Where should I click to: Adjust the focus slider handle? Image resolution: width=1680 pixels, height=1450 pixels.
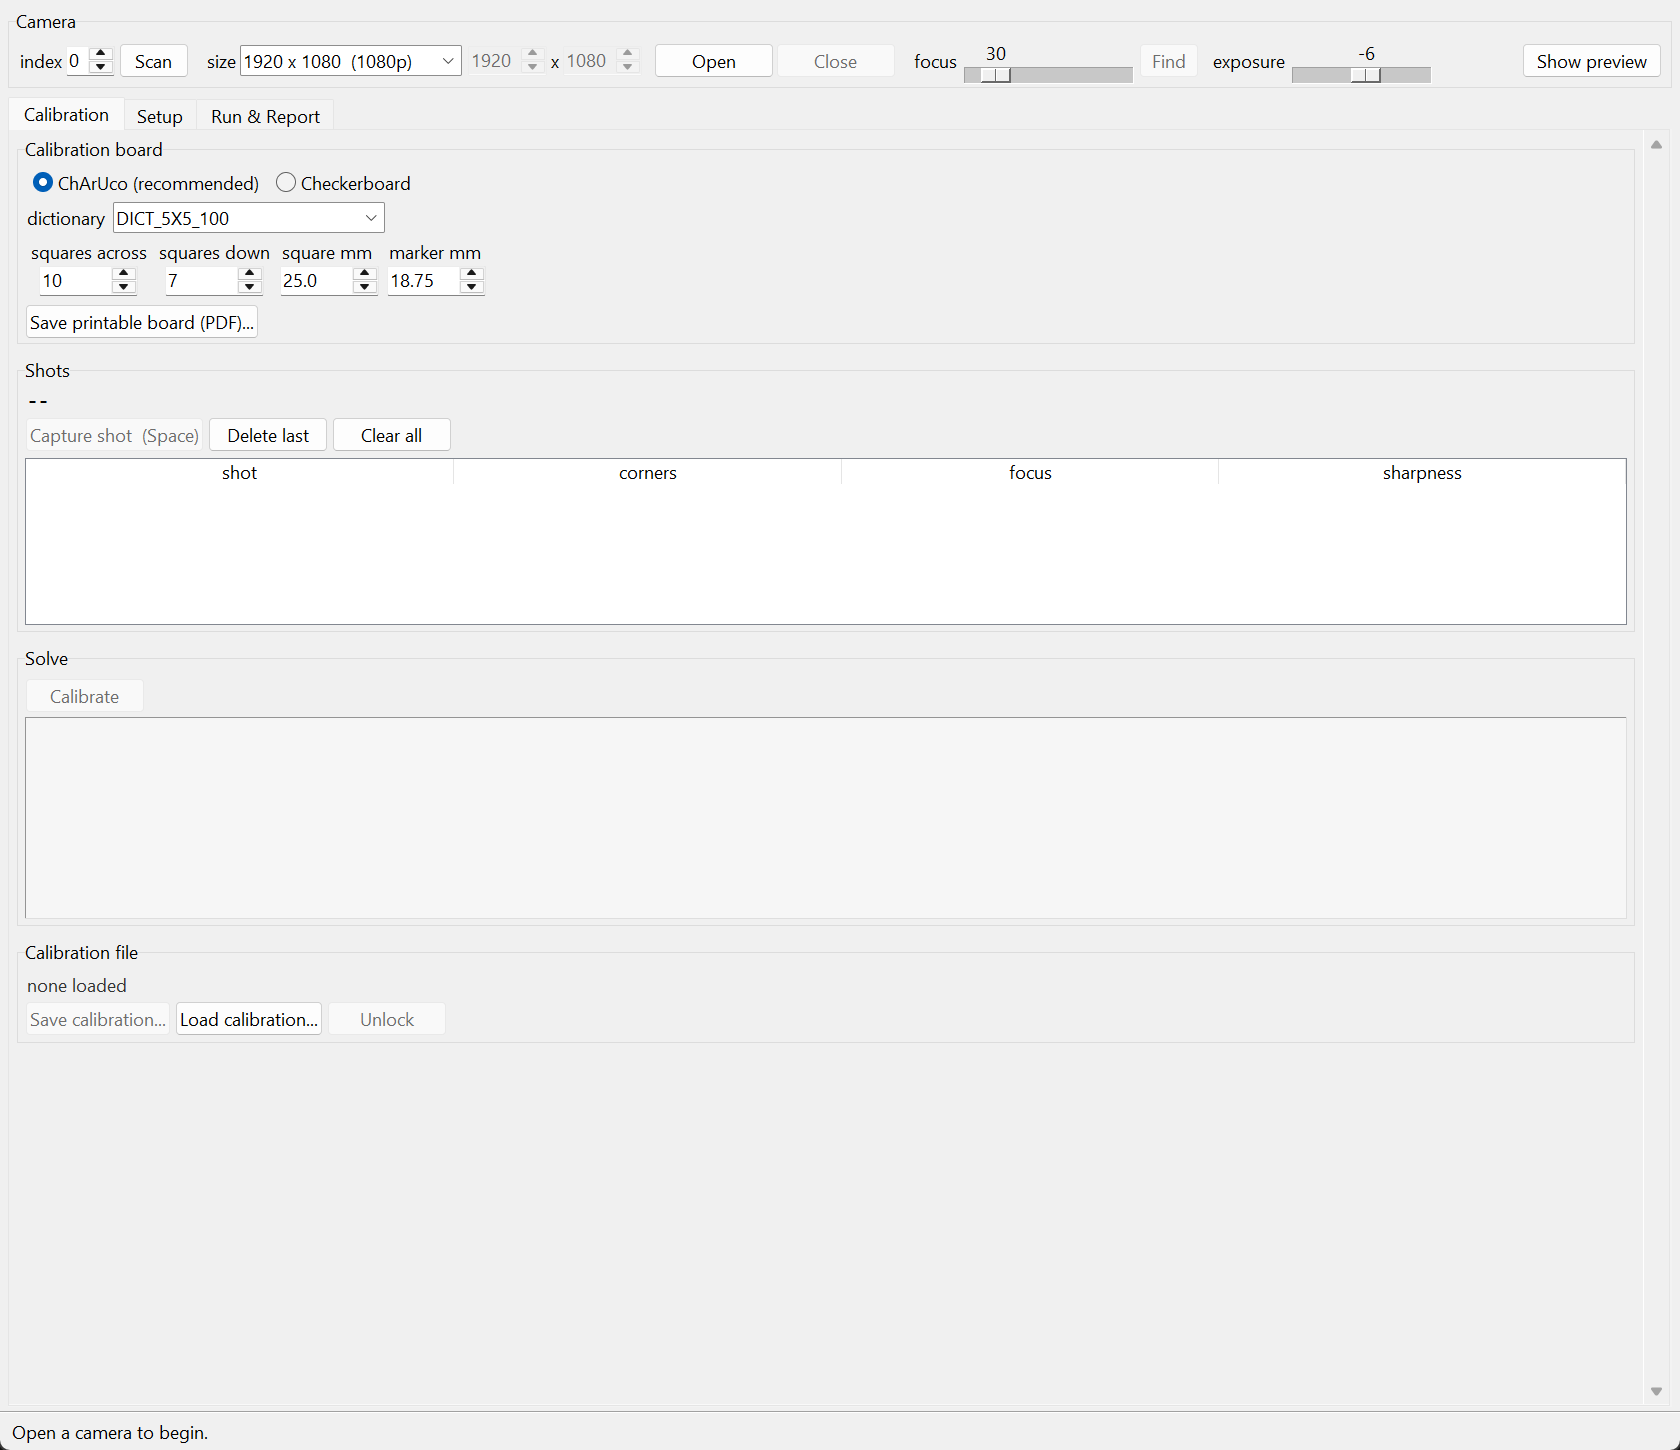coord(995,75)
